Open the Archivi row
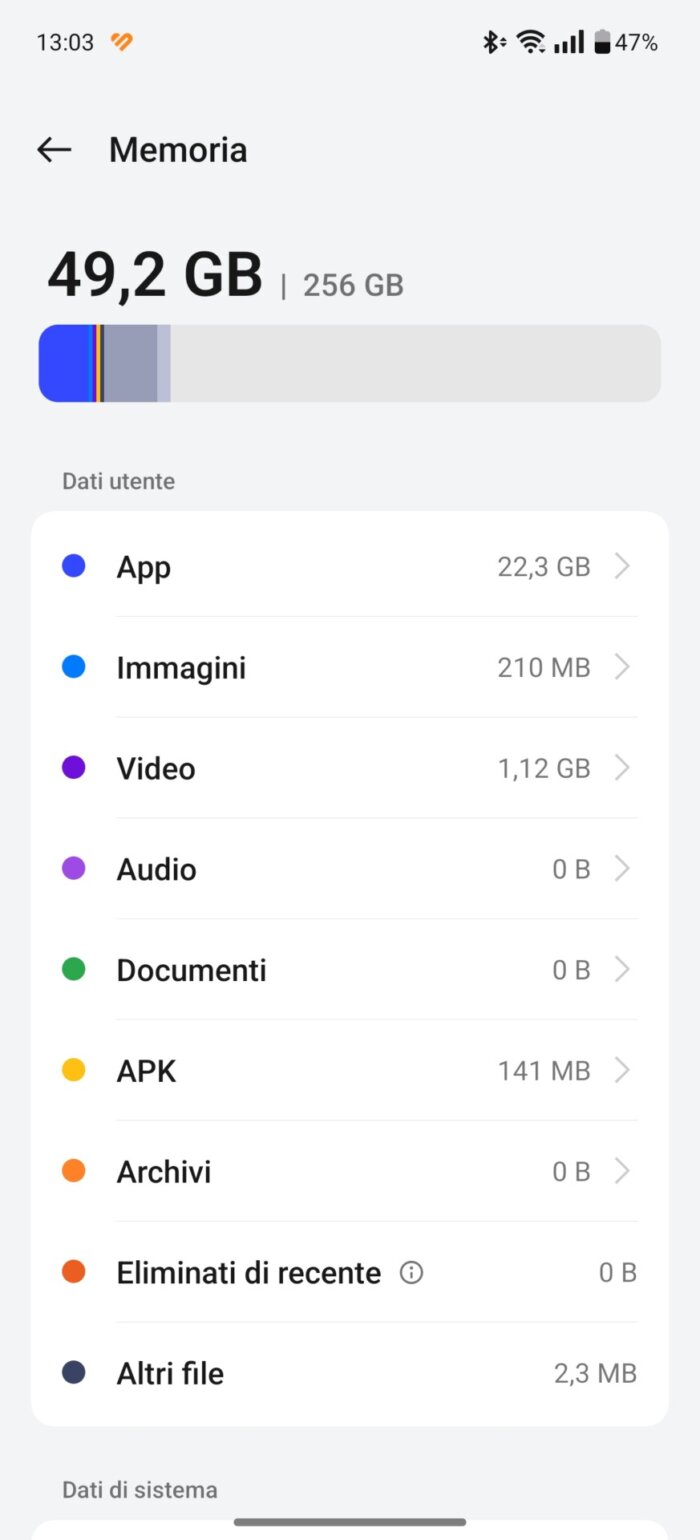The image size is (700, 1540). pos(350,1171)
